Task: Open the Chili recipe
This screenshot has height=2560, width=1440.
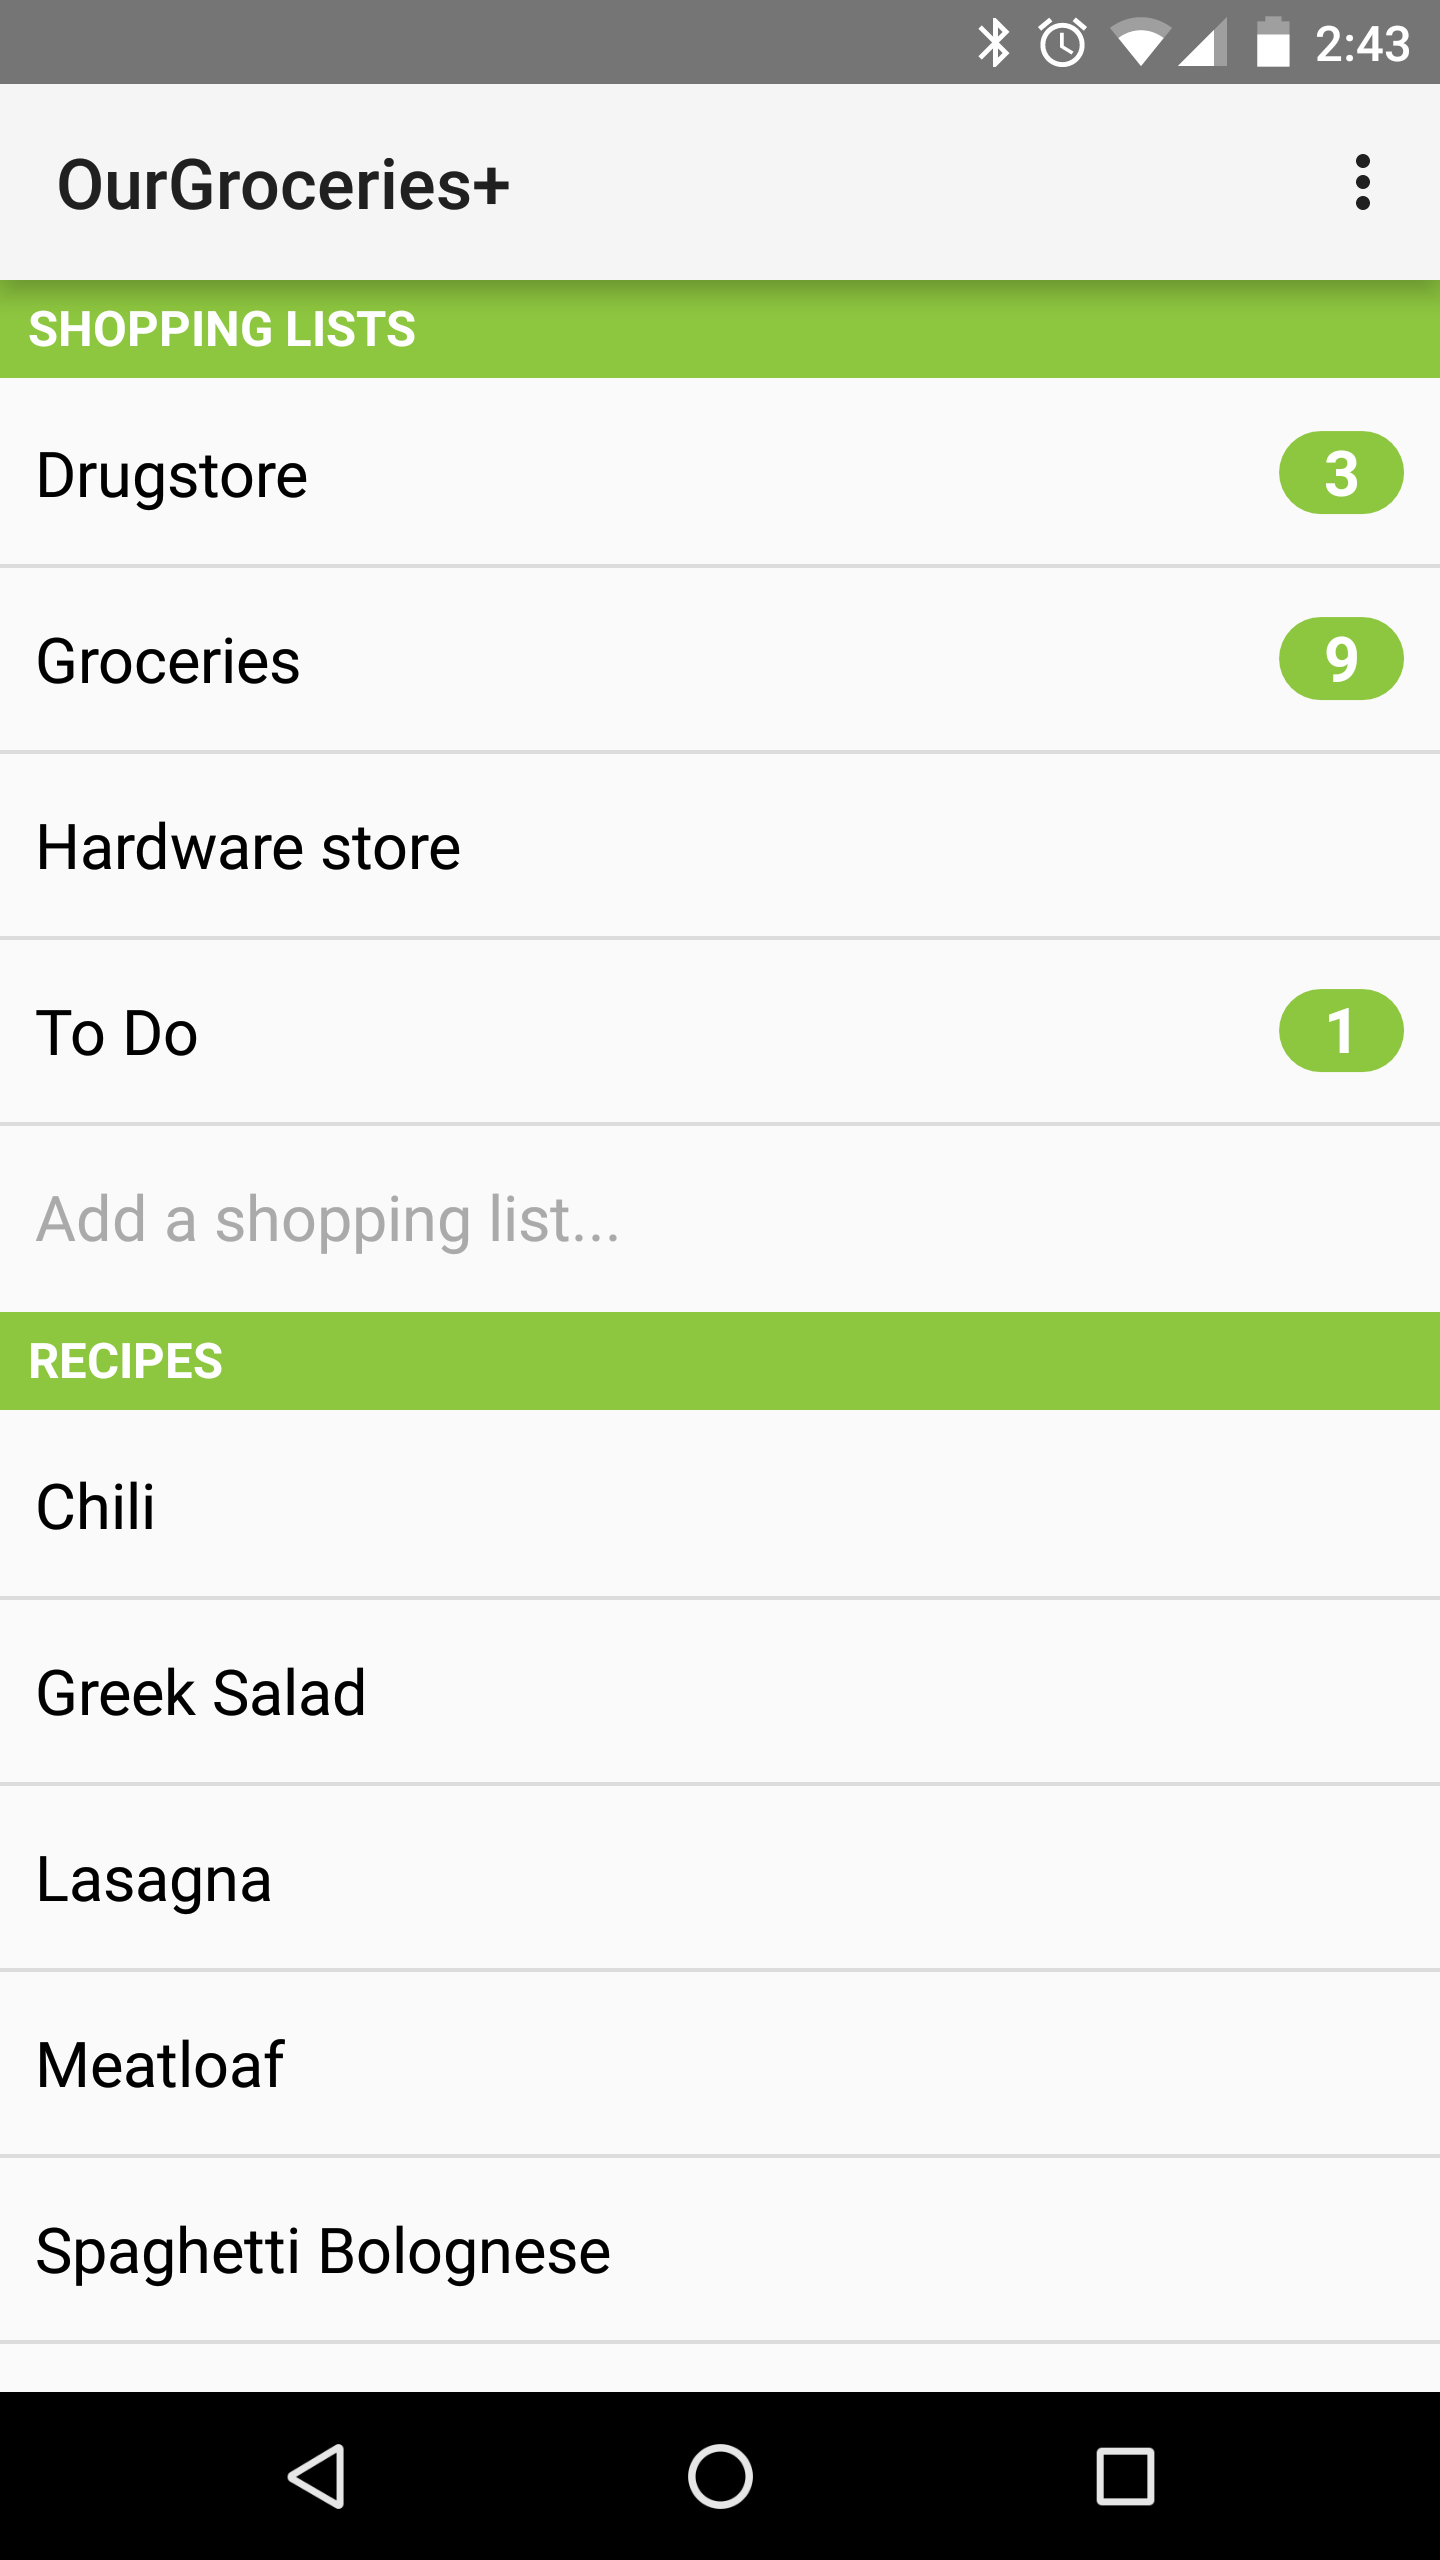Action: pyautogui.click(x=720, y=1505)
